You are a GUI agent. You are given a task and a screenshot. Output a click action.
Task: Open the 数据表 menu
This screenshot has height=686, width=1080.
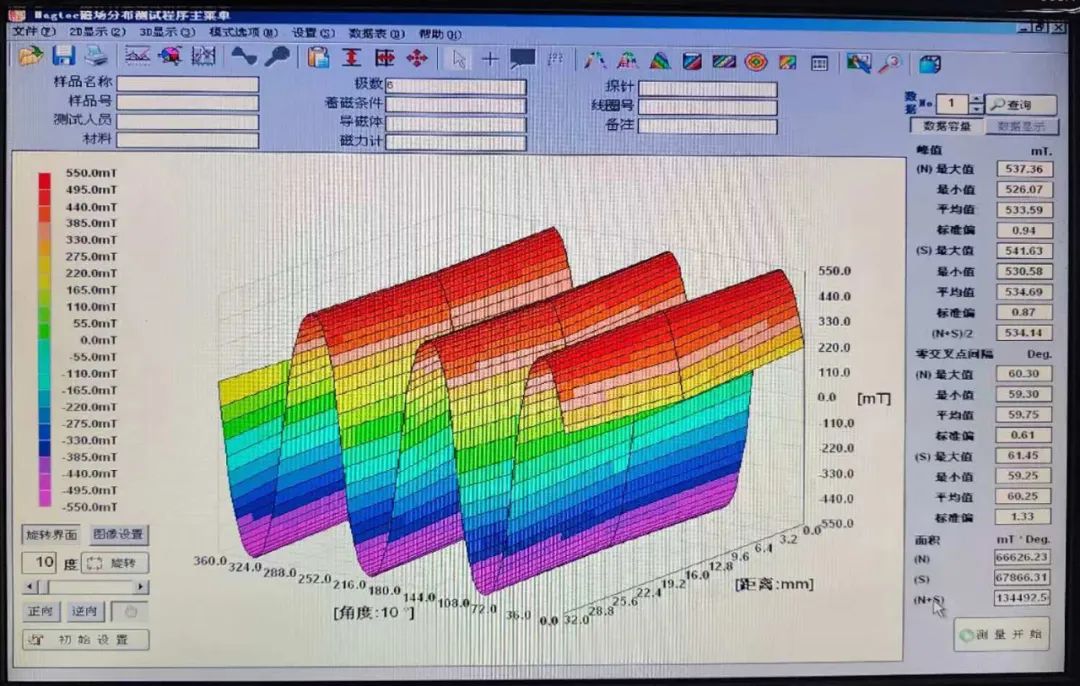click(x=376, y=33)
